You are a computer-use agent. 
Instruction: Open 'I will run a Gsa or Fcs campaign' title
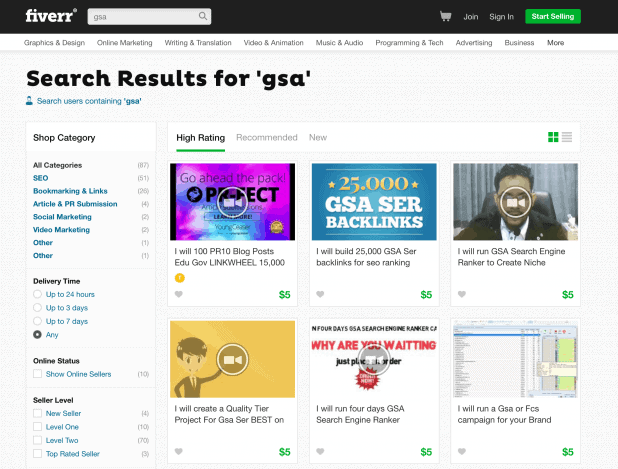504,414
